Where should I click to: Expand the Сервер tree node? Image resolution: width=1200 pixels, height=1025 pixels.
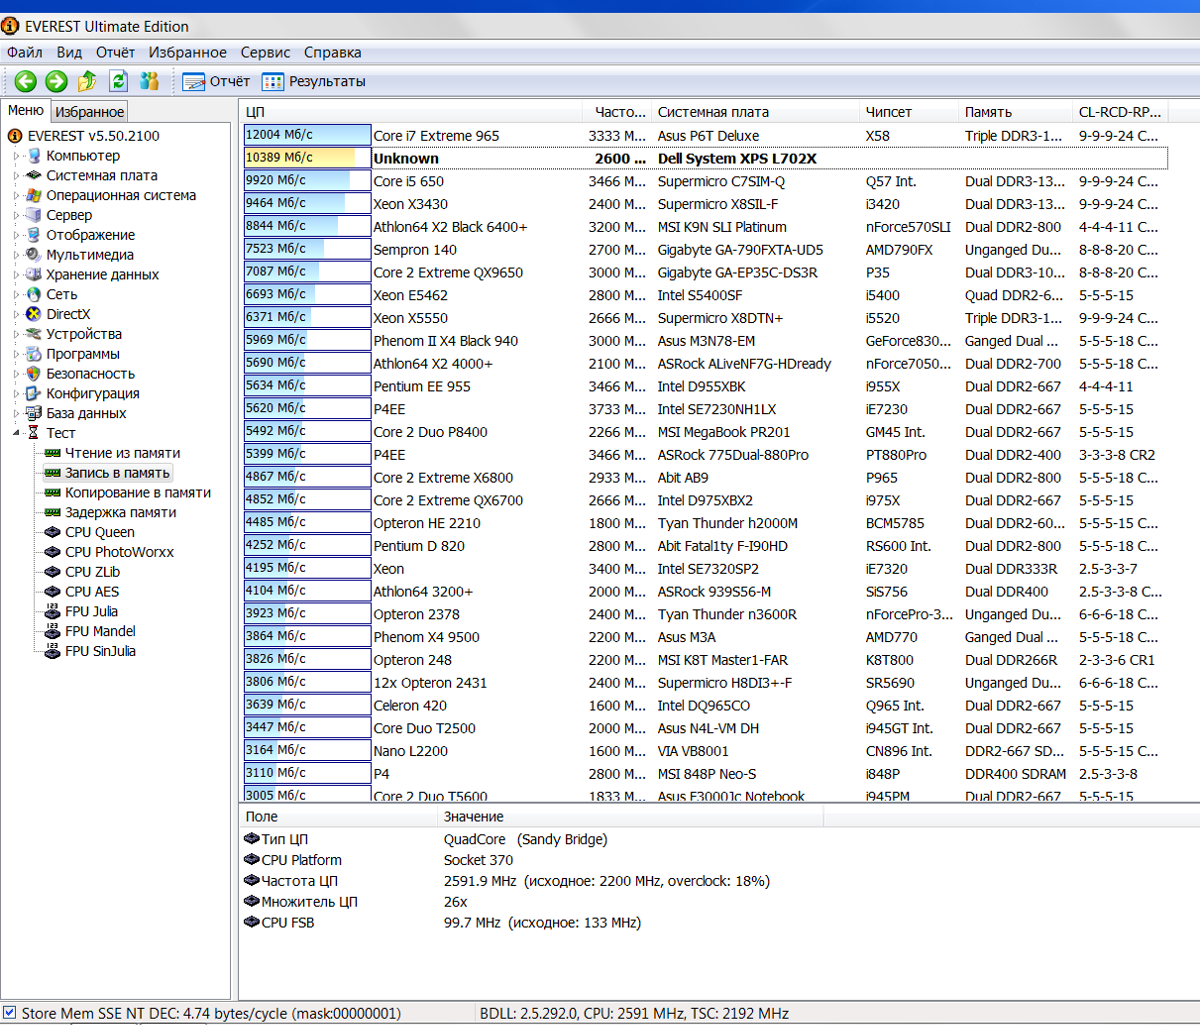(x=15, y=215)
